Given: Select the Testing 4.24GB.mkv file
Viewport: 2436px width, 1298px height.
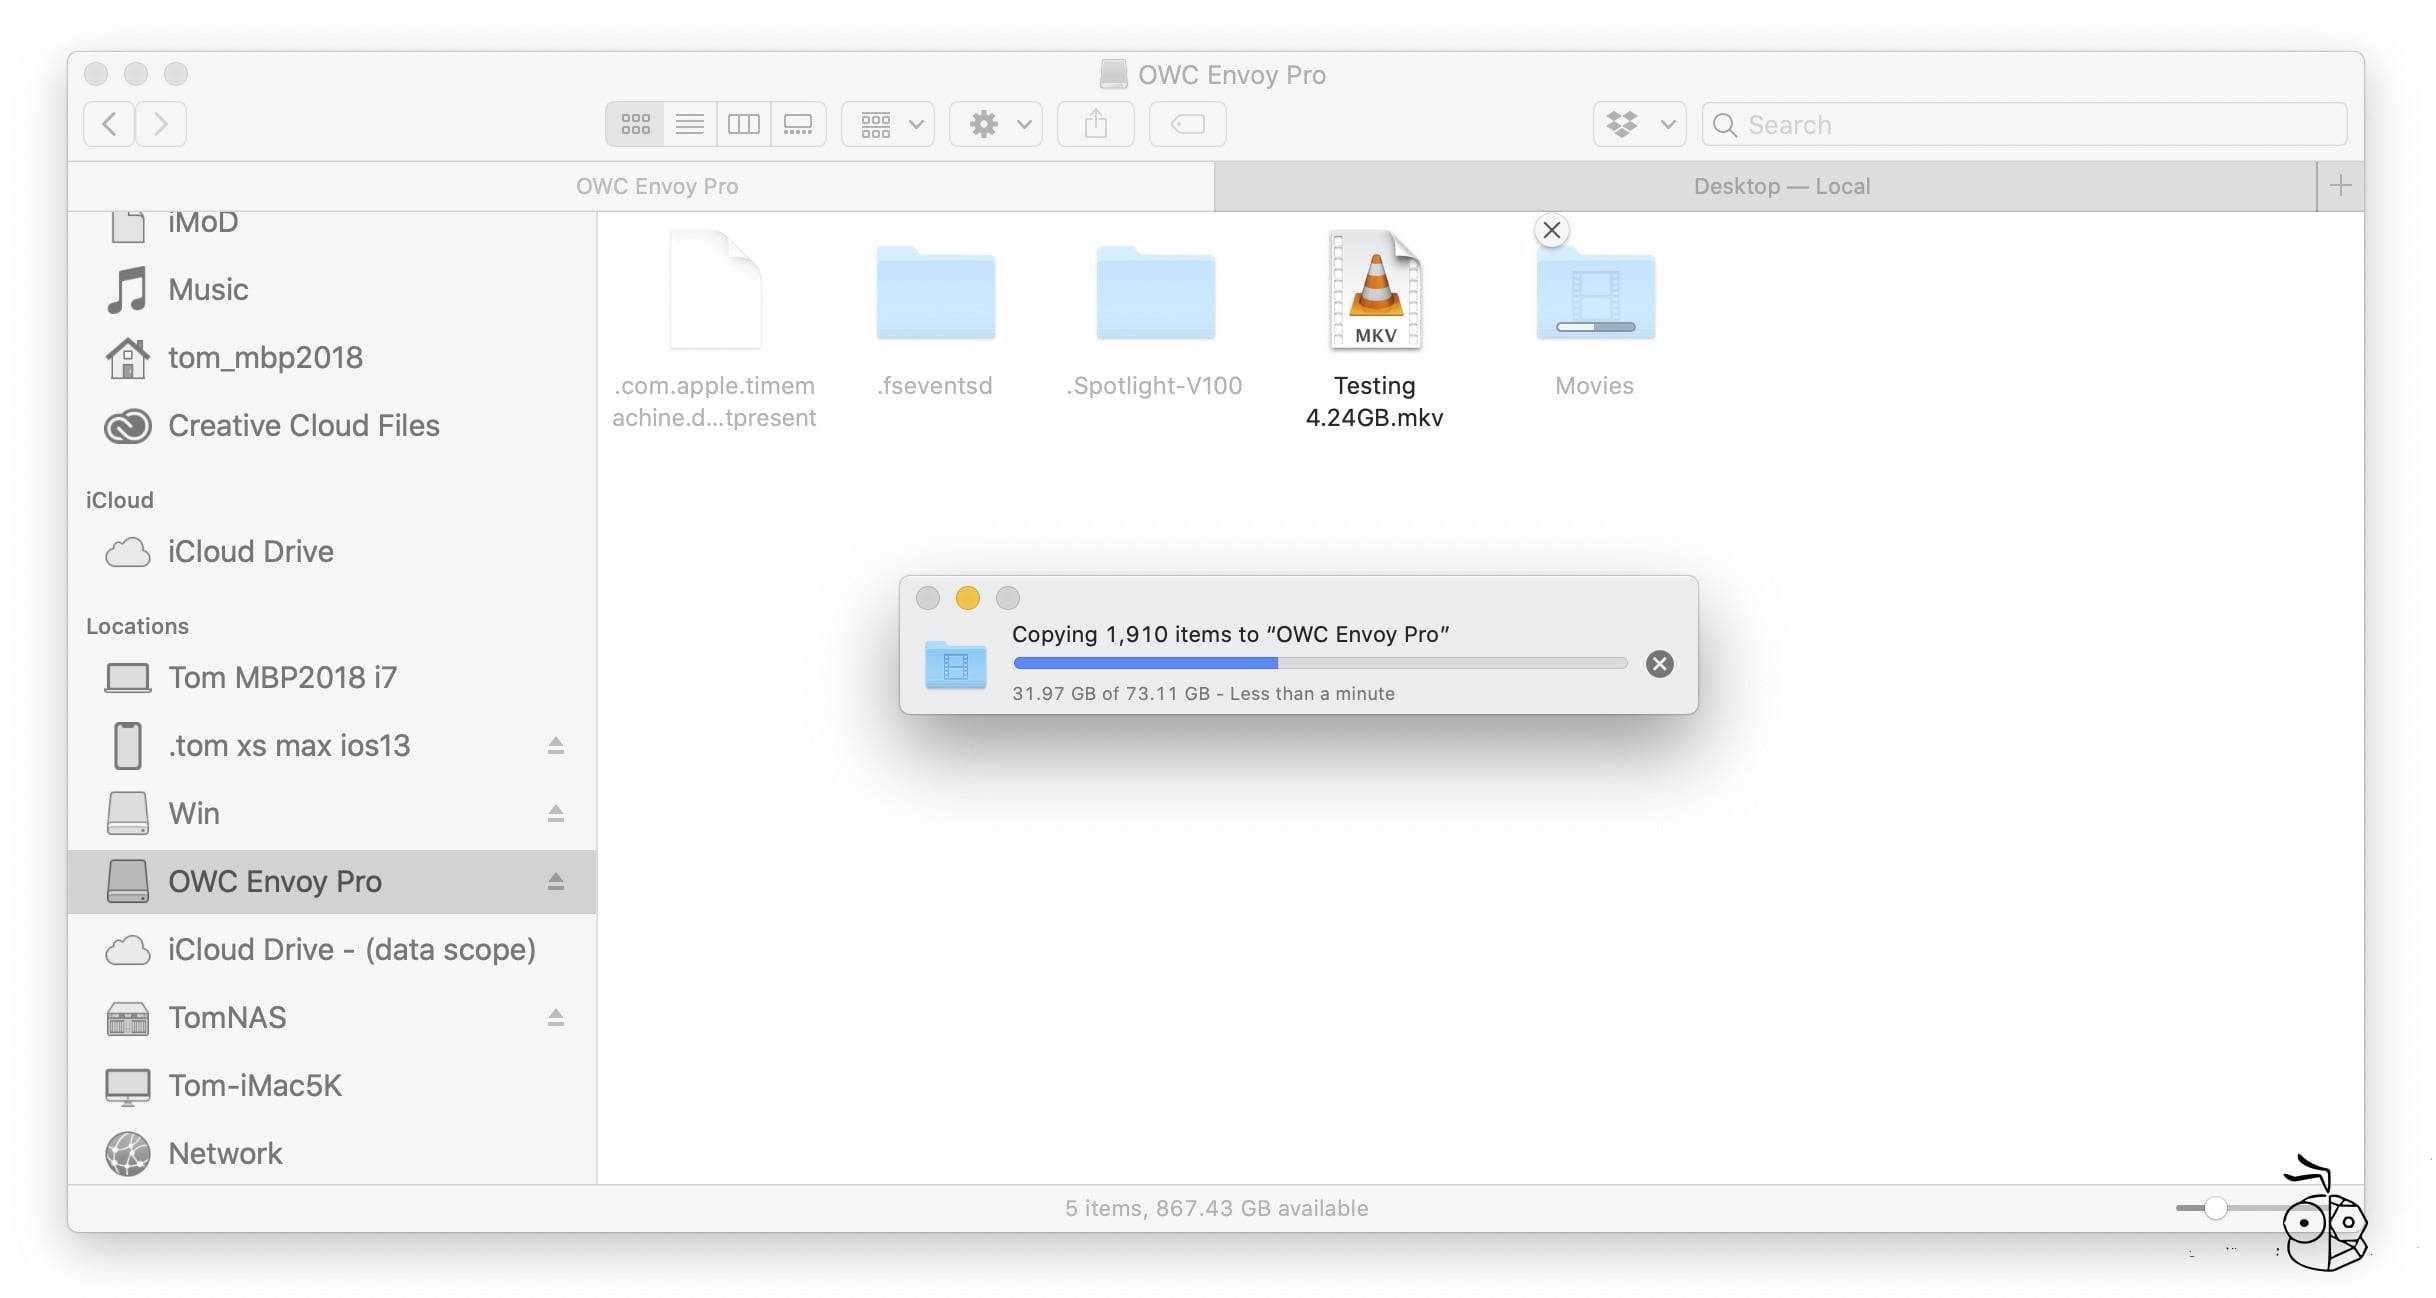Looking at the screenshot, I should coord(1375,290).
